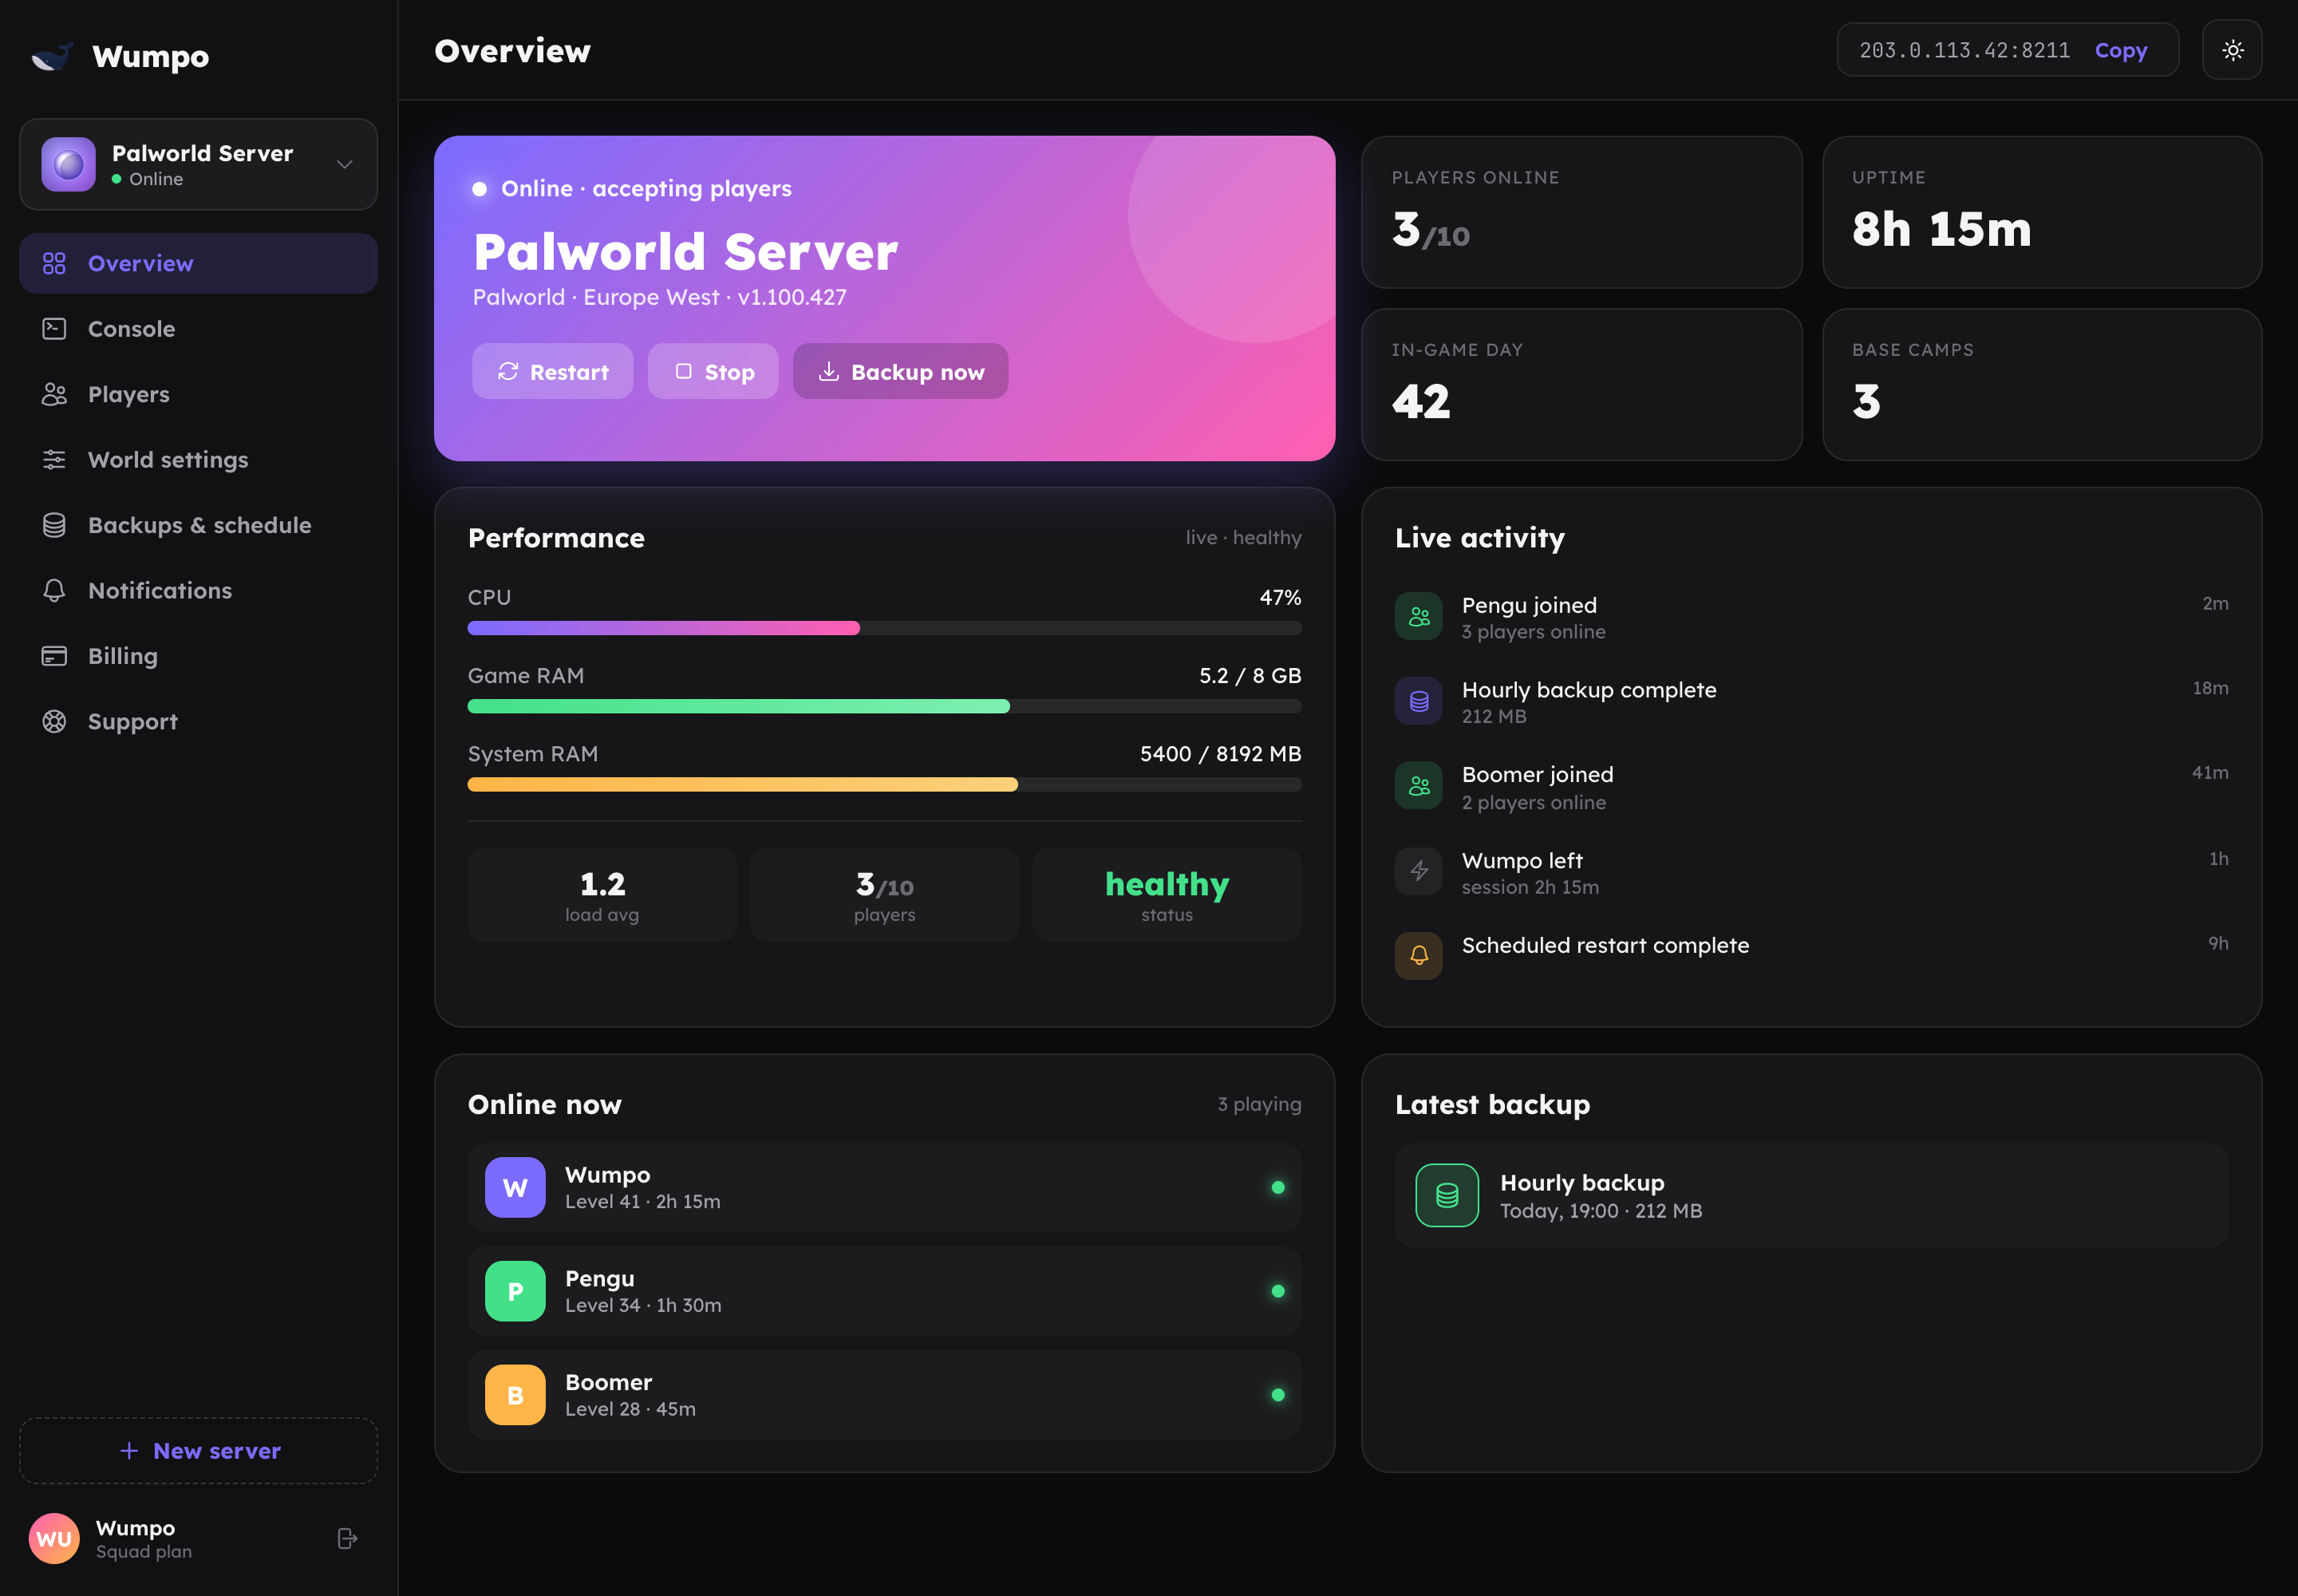The height and width of the screenshot is (1596, 2298).
Task: Open the Boomer Level 28 player row
Action: tap(884, 1395)
